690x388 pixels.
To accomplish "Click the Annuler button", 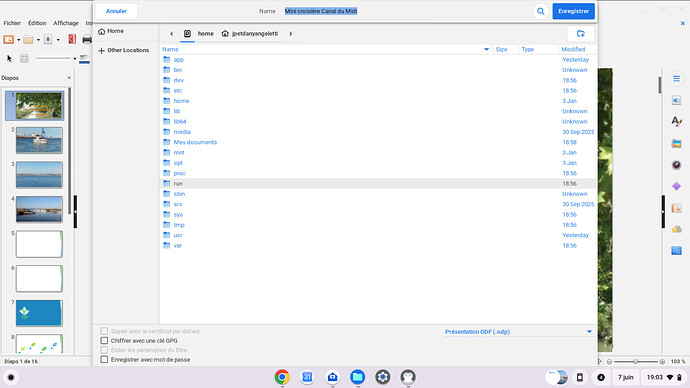I will point(116,11).
